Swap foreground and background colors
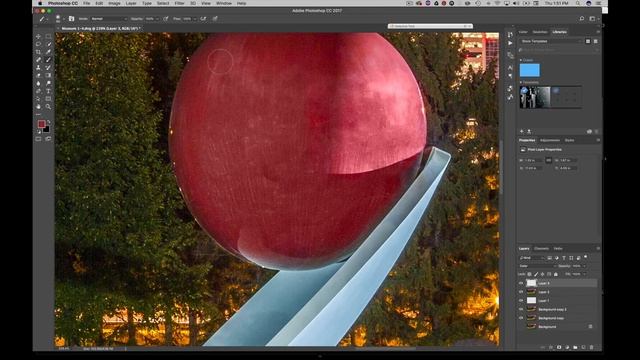 point(49,122)
